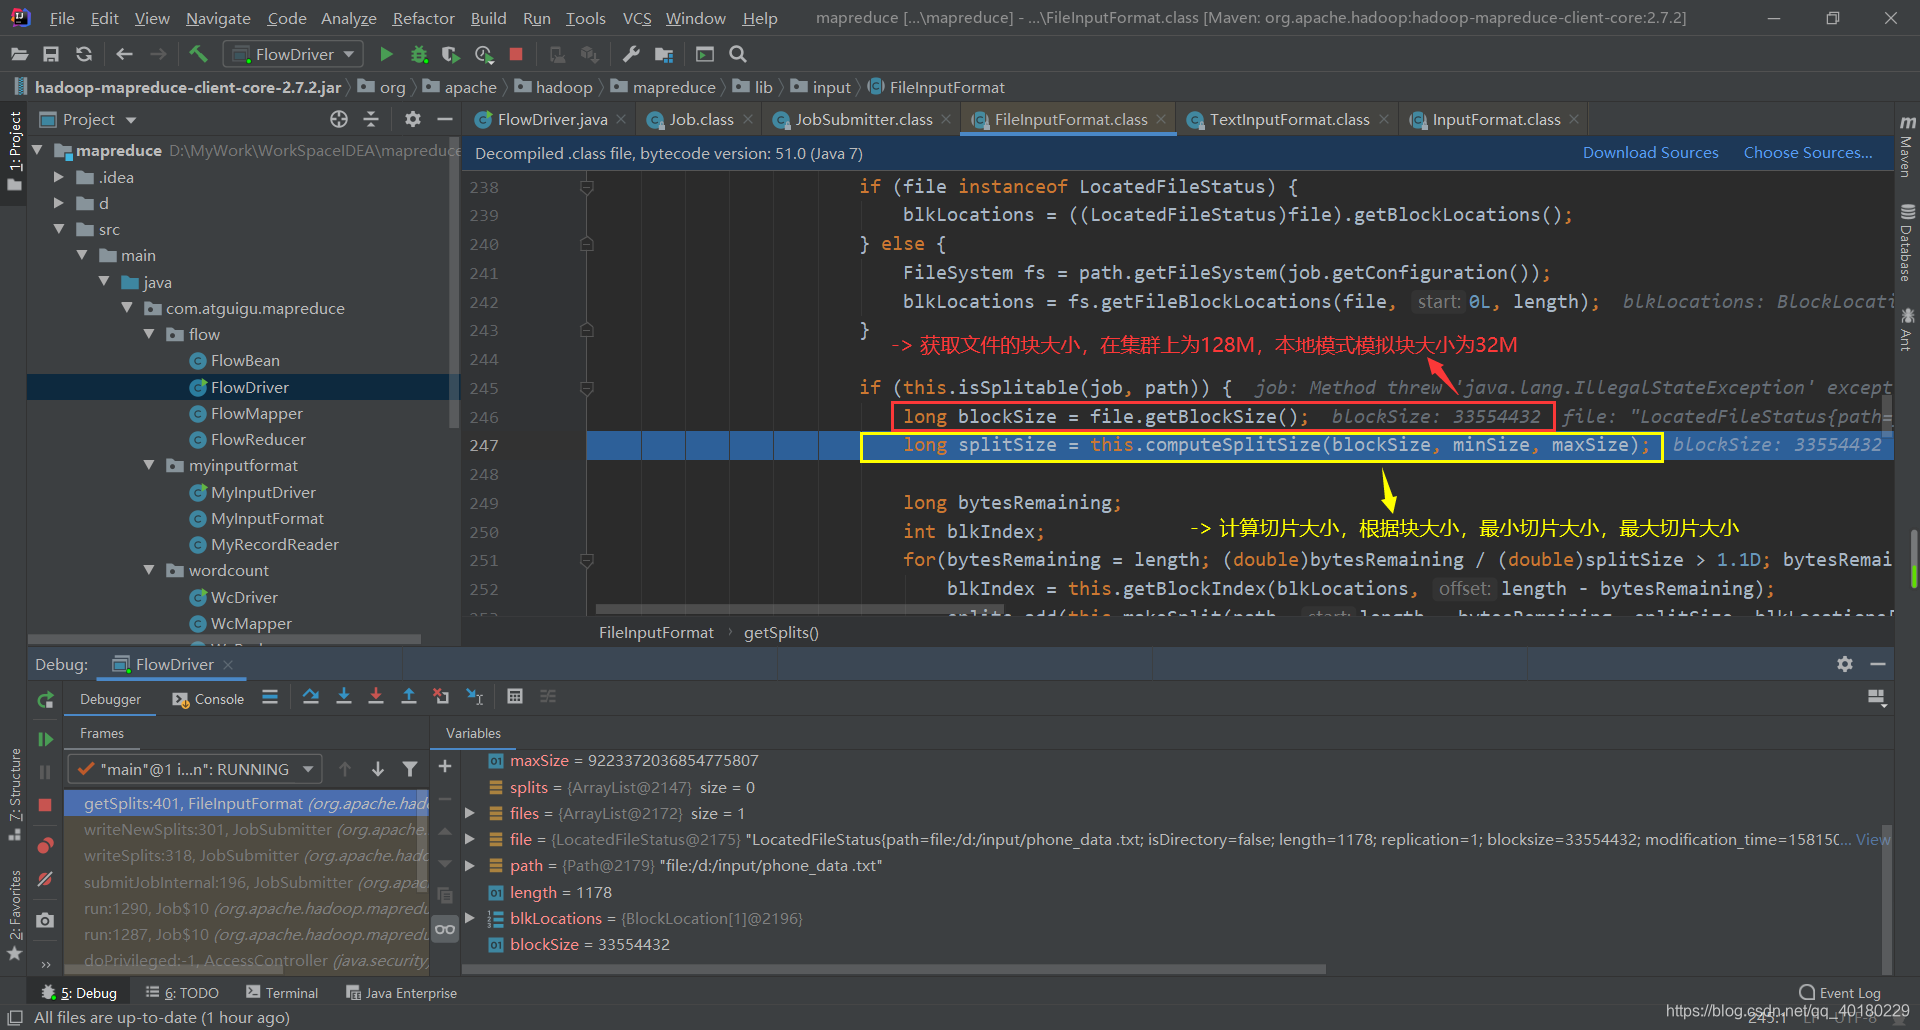The height and width of the screenshot is (1030, 1920).
Task: Collapse all in the Project panel
Action: 371,119
